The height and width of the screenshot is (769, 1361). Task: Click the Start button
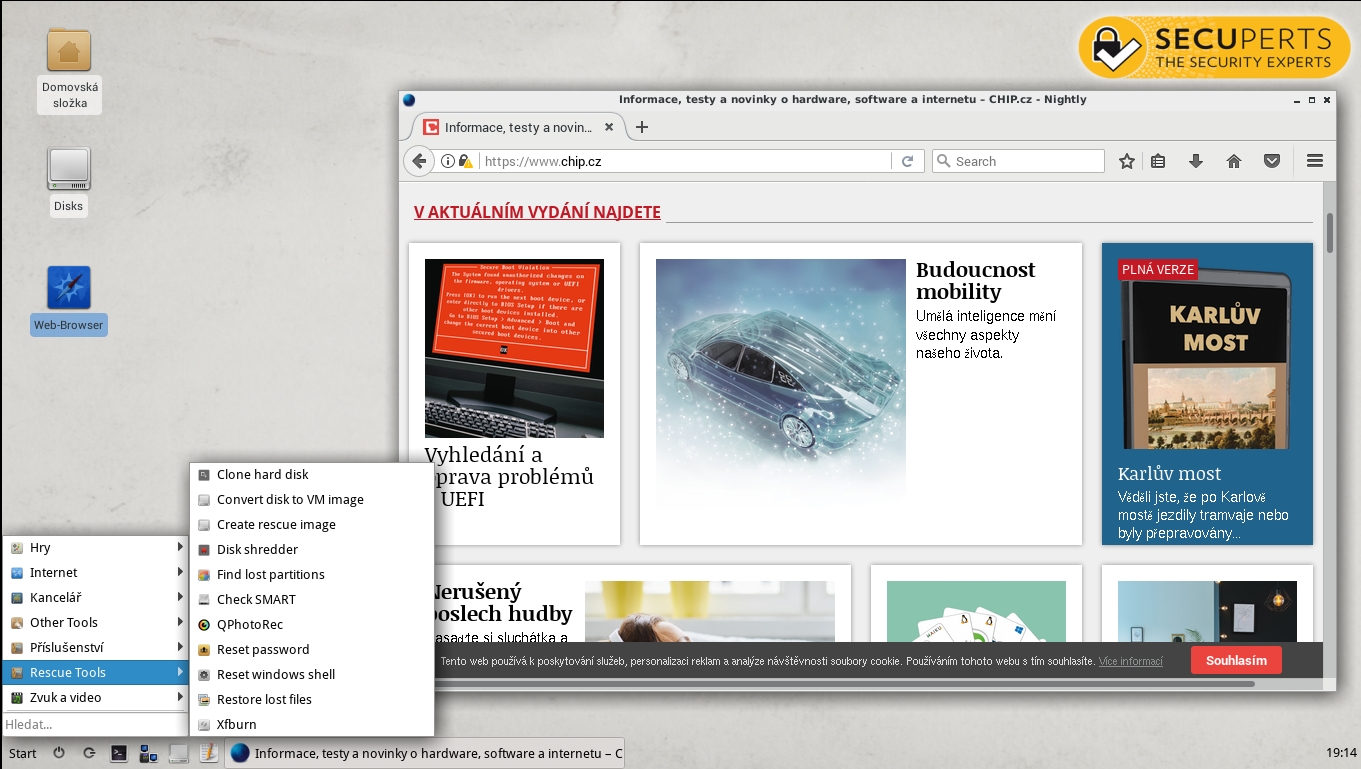(x=23, y=753)
